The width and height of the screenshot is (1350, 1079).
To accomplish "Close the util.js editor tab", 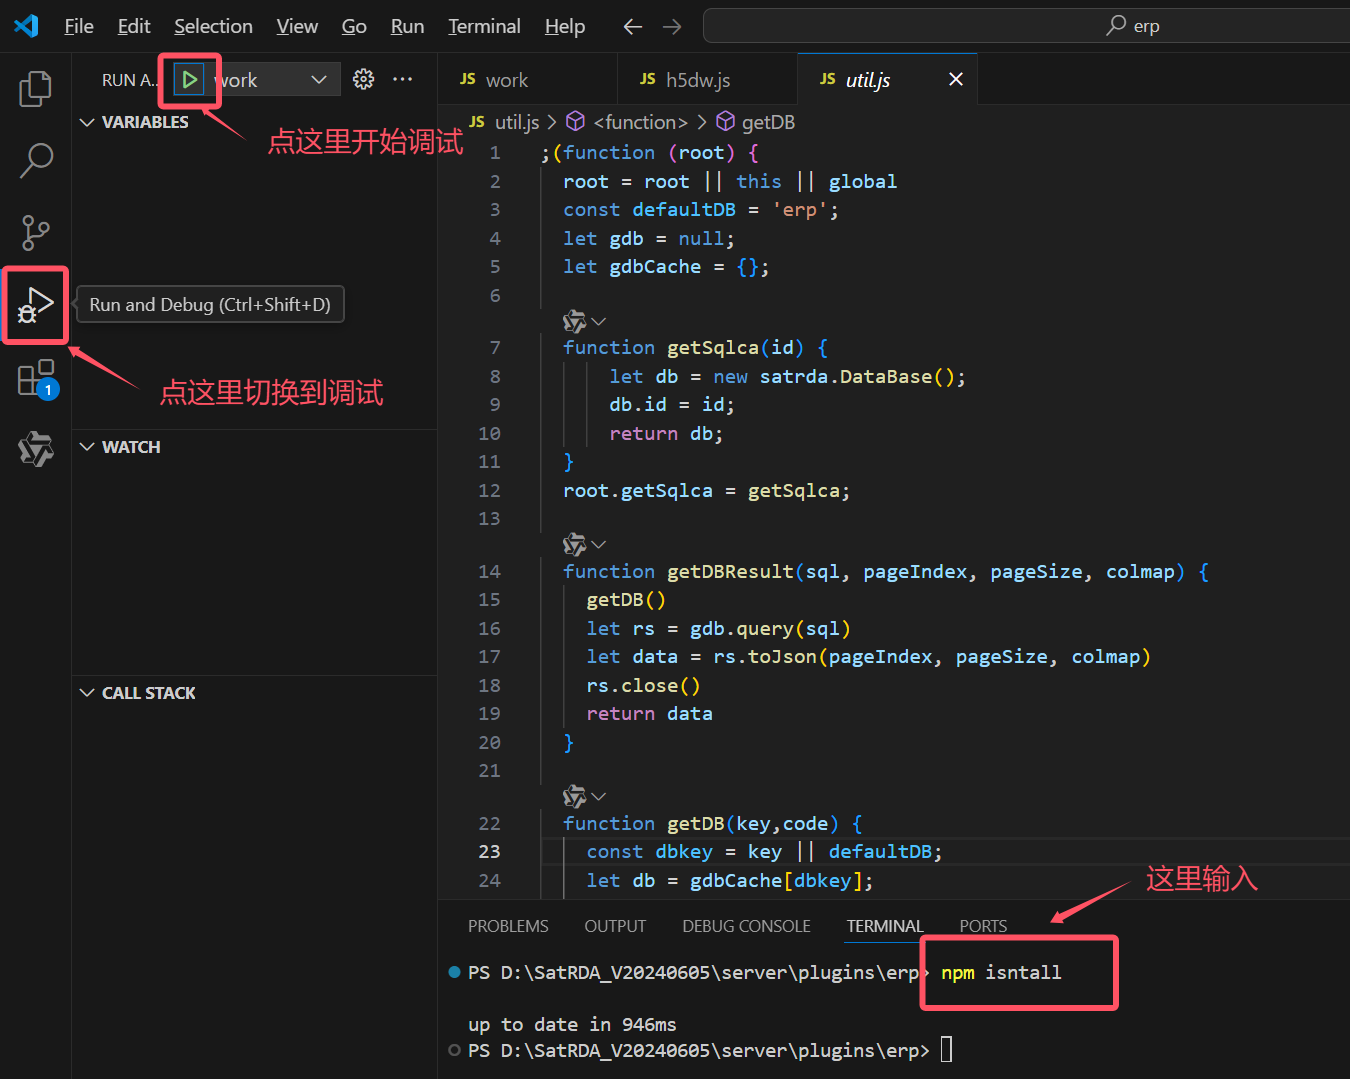I will pyautogui.click(x=956, y=79).
